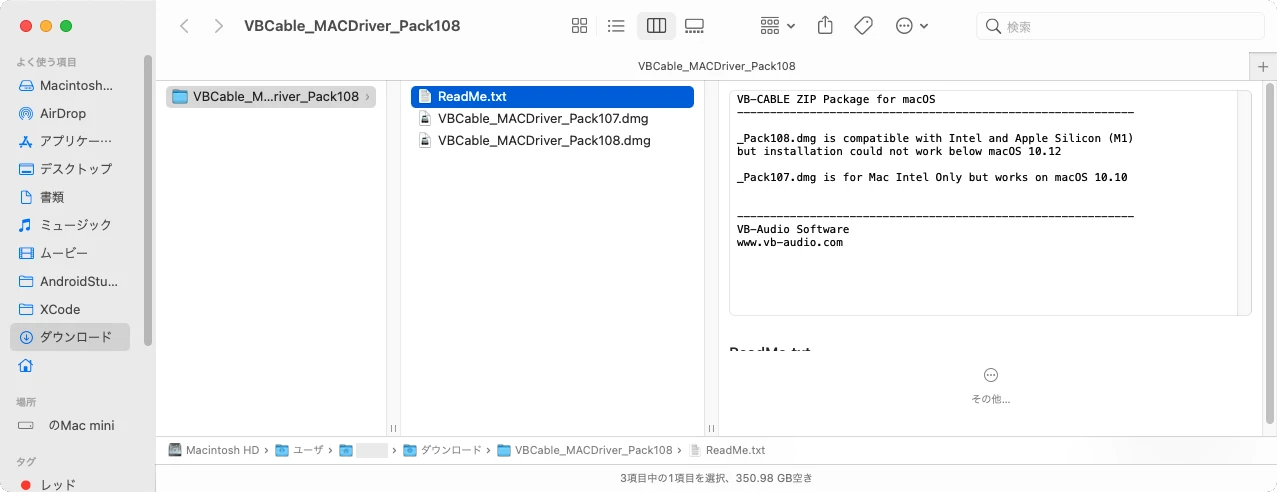Click the home folder icon in sidebar
This screenshot has height=492, width=1277.
pos(26,365)
